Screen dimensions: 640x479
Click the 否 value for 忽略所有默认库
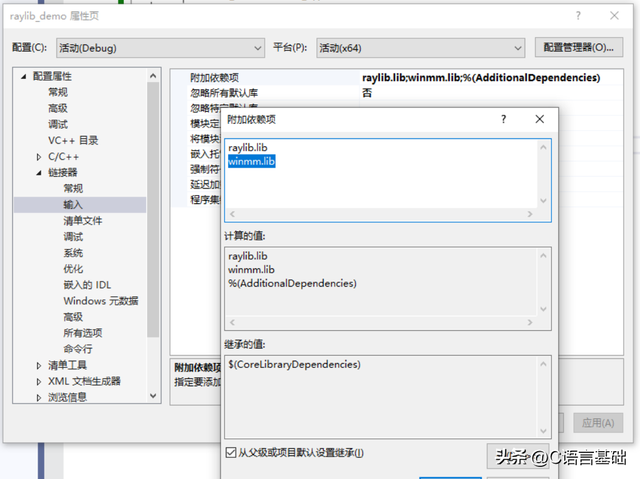[x=367, y=93]
